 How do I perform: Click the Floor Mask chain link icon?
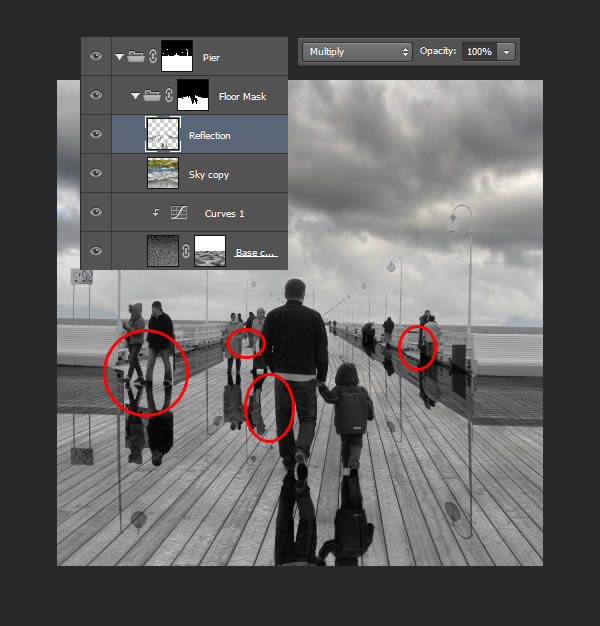168,96
